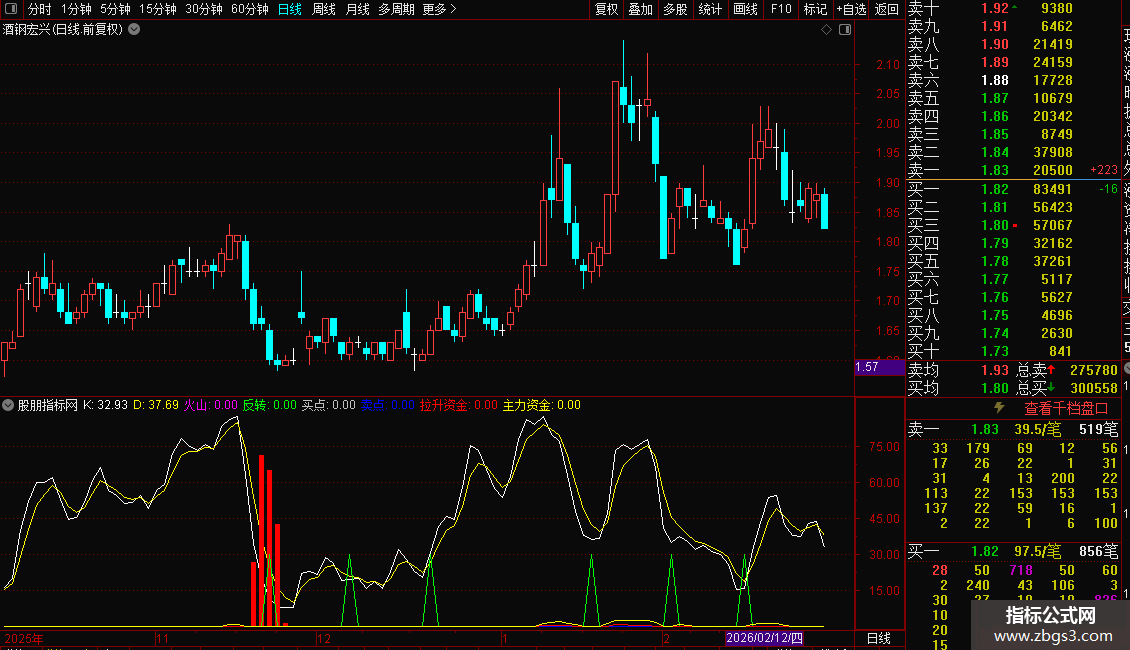Viewport: 1130px width, 650px height.
Task: Click the diamond marker icon in chart header
Action: click(827, 30)
